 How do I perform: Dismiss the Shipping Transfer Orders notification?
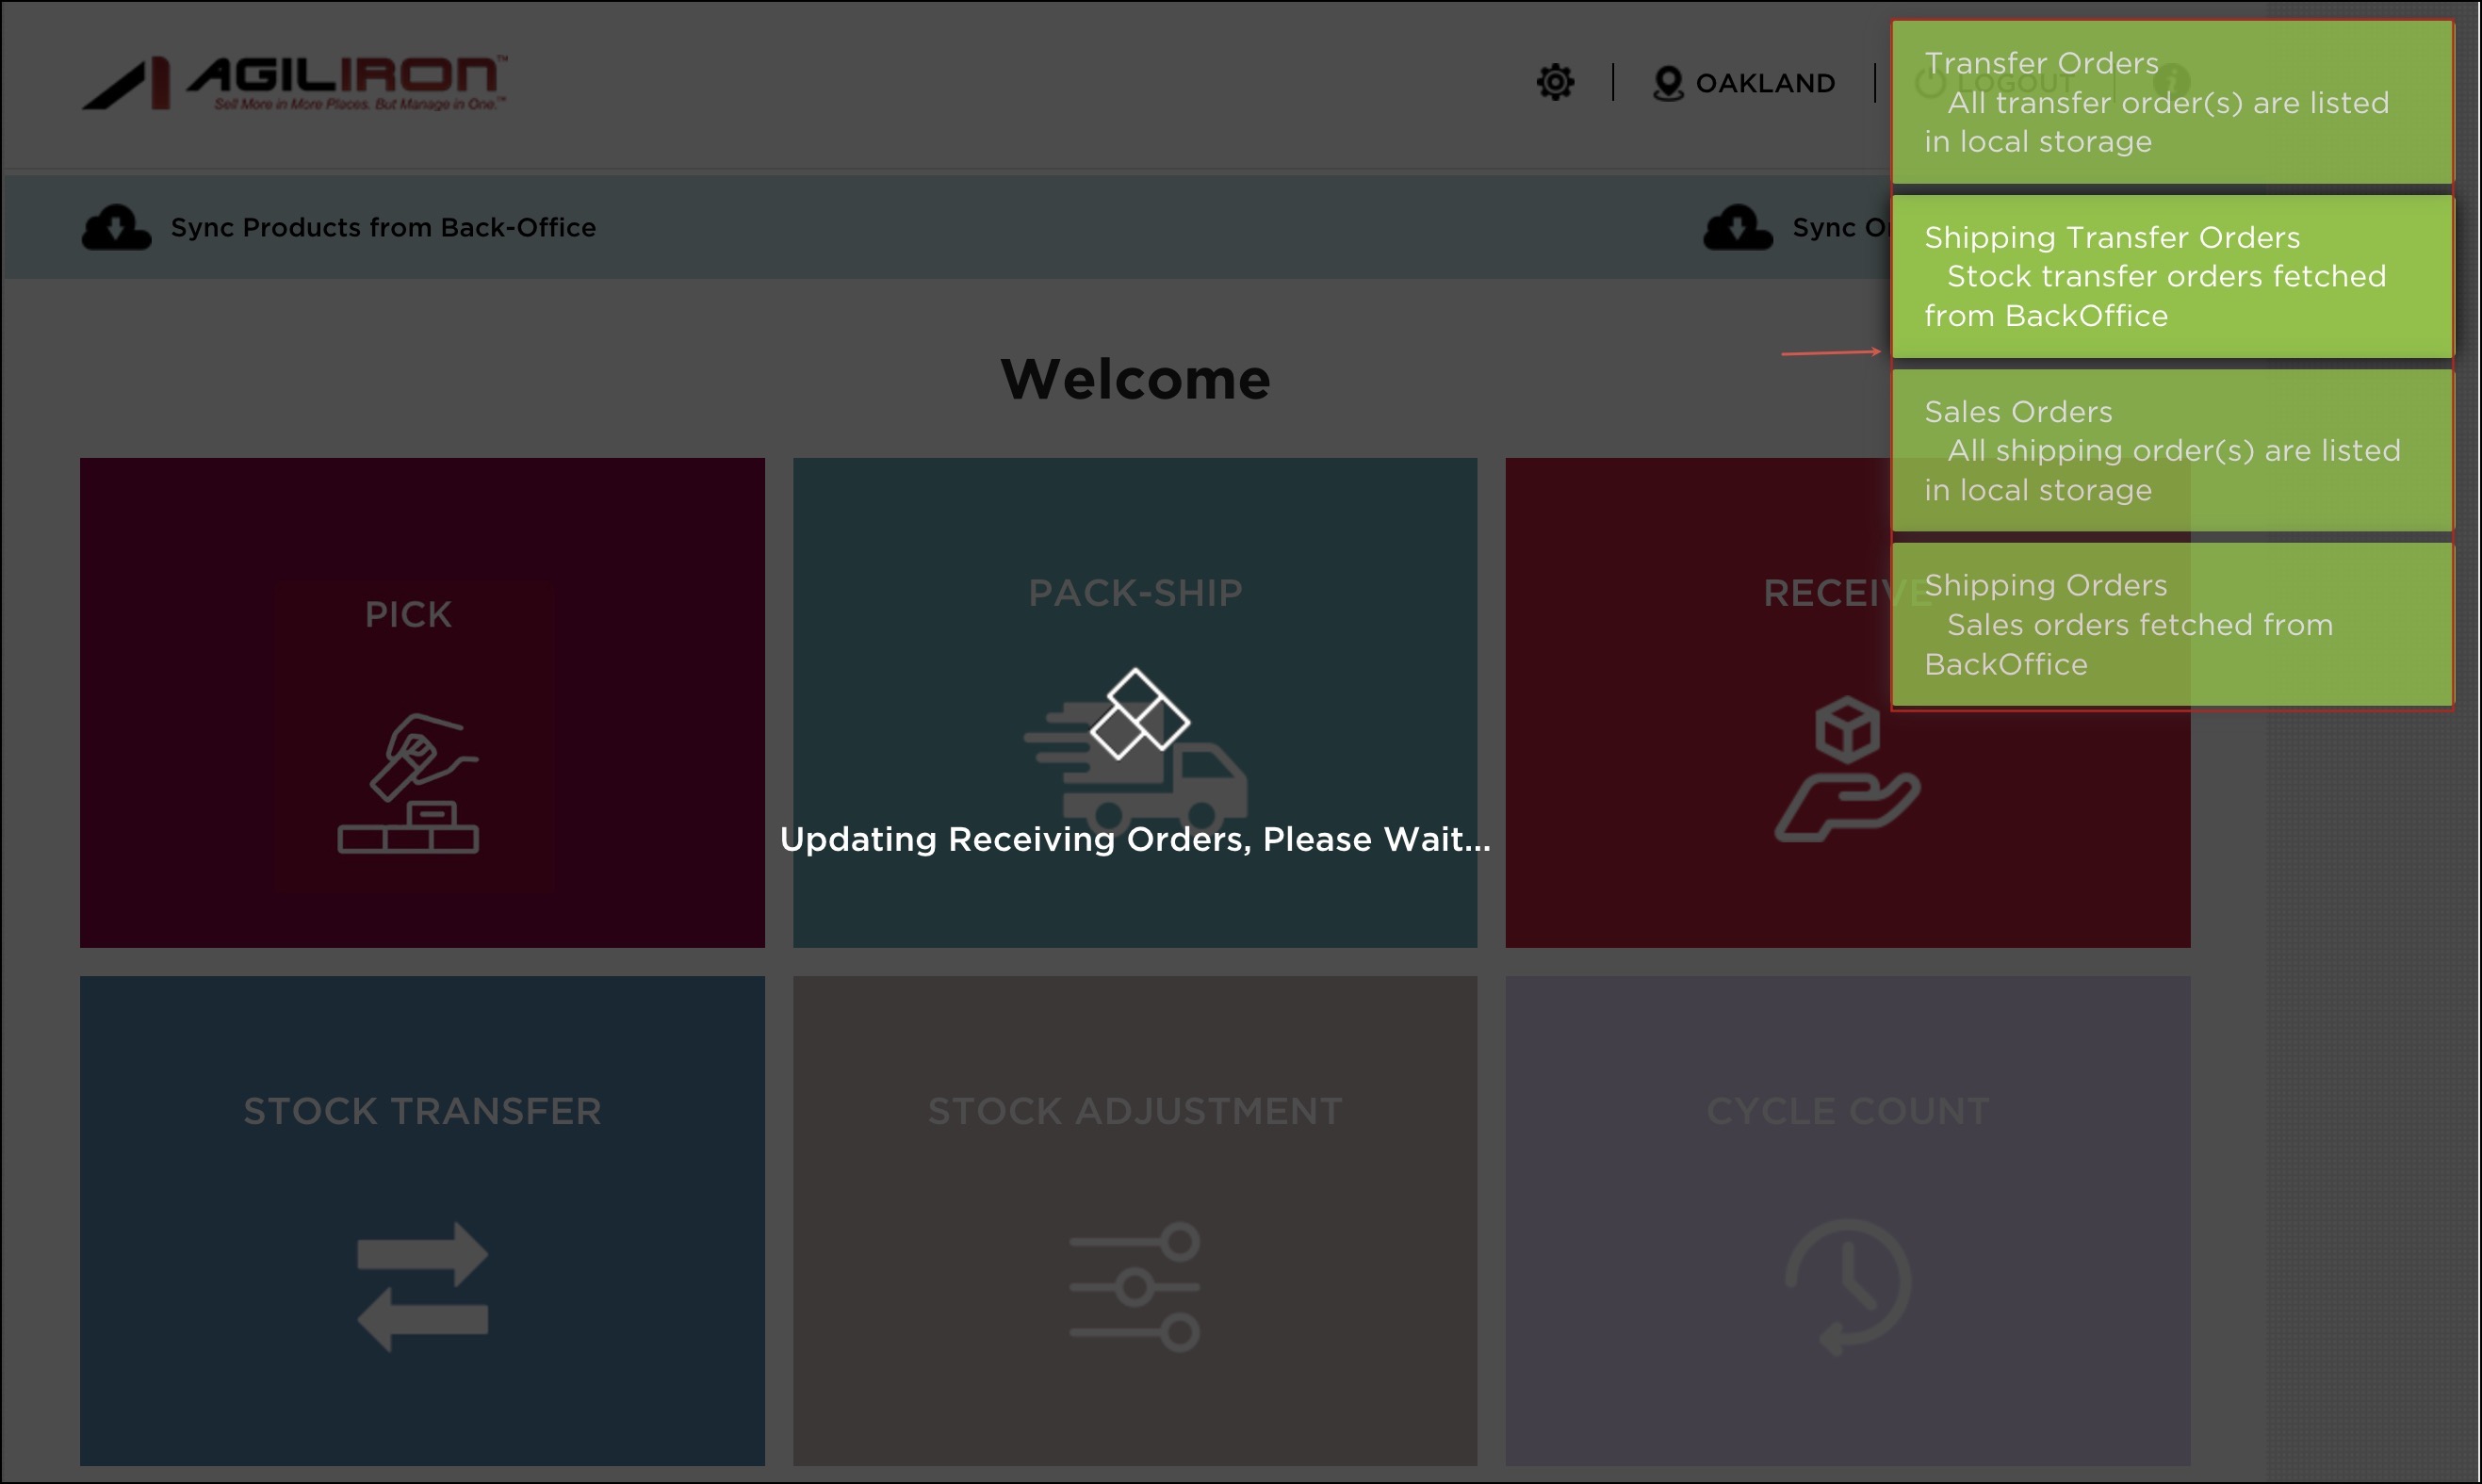[2172, 276]
